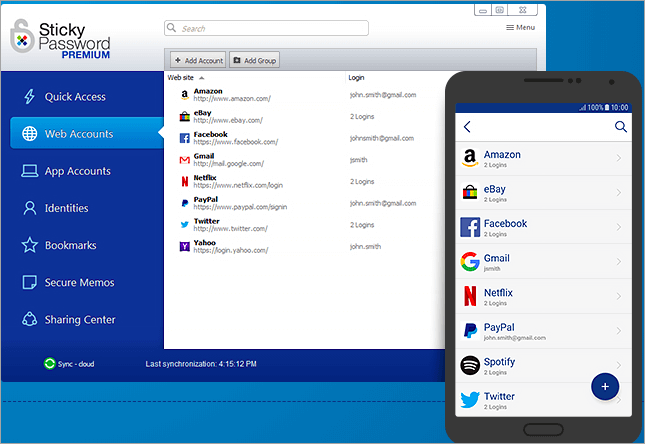Screen dimensions: 645x444
Task: Expand the PayPal entry chevron on phone
Action: pos(619,330)
